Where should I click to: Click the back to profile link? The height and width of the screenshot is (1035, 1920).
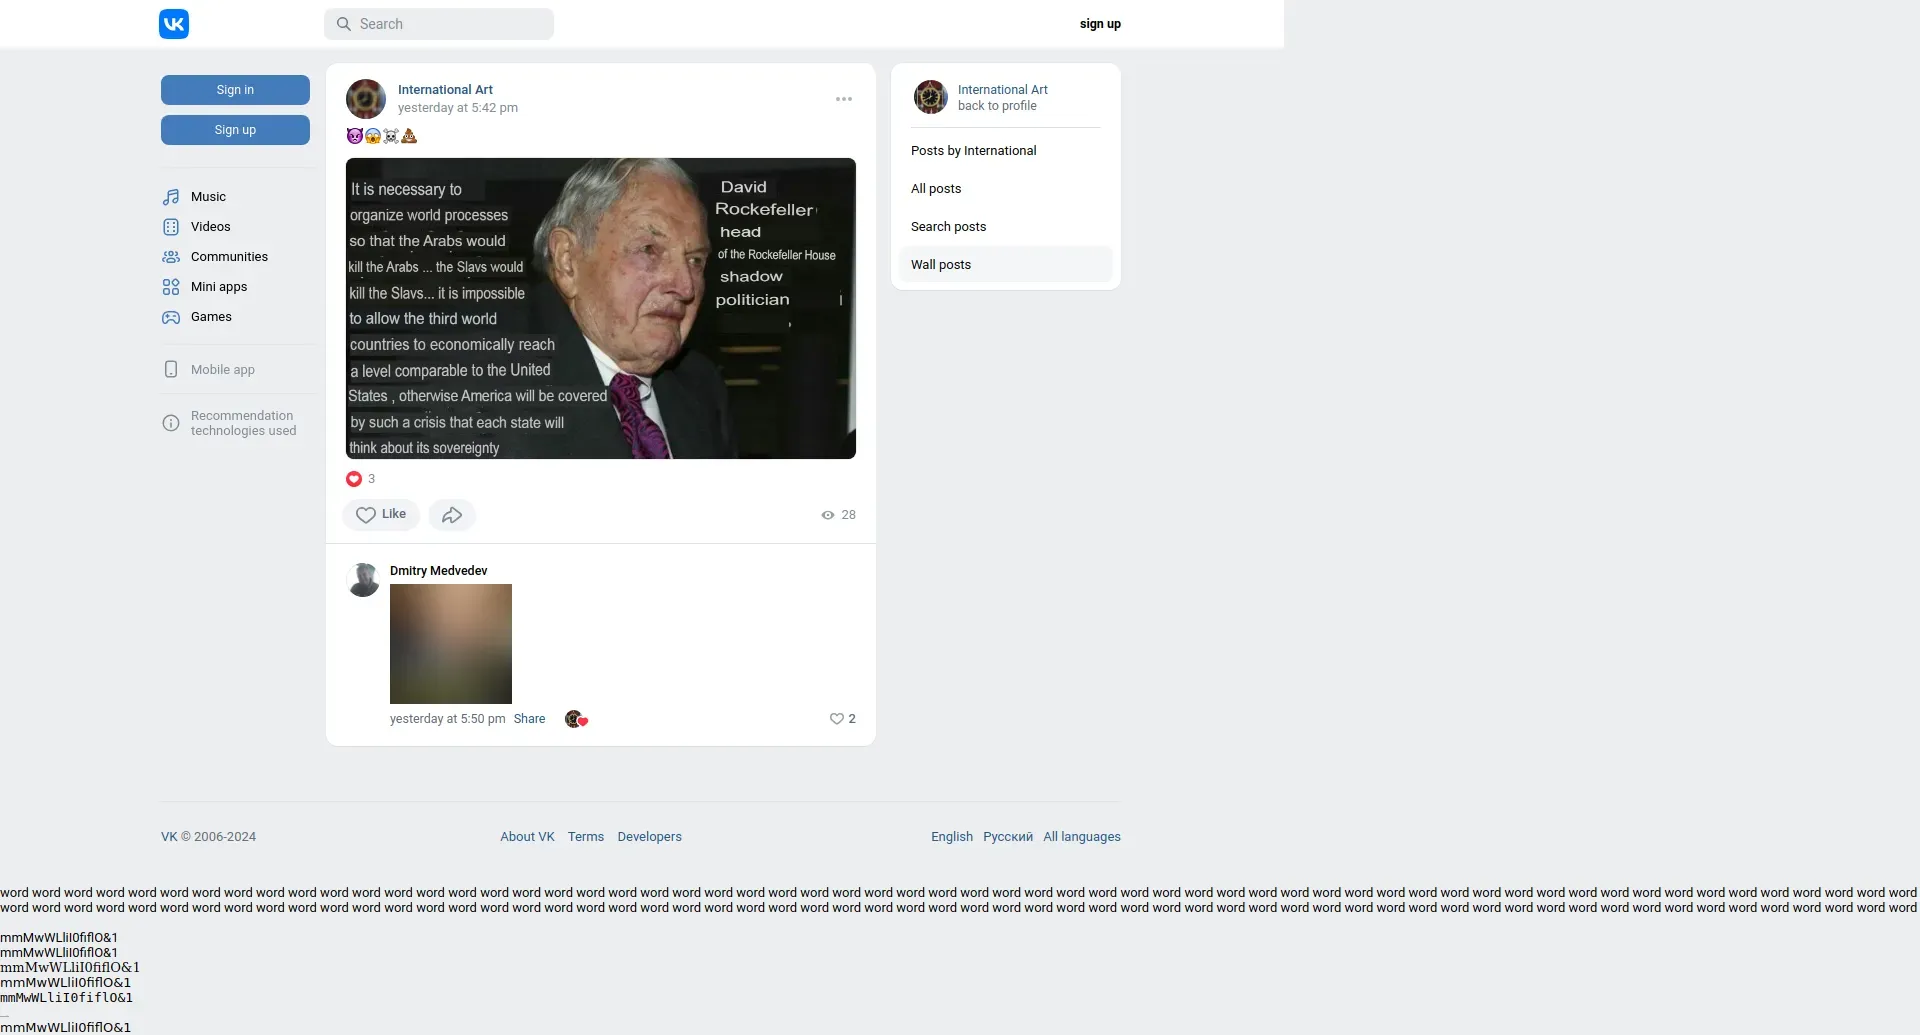click(x=997, y=106)
